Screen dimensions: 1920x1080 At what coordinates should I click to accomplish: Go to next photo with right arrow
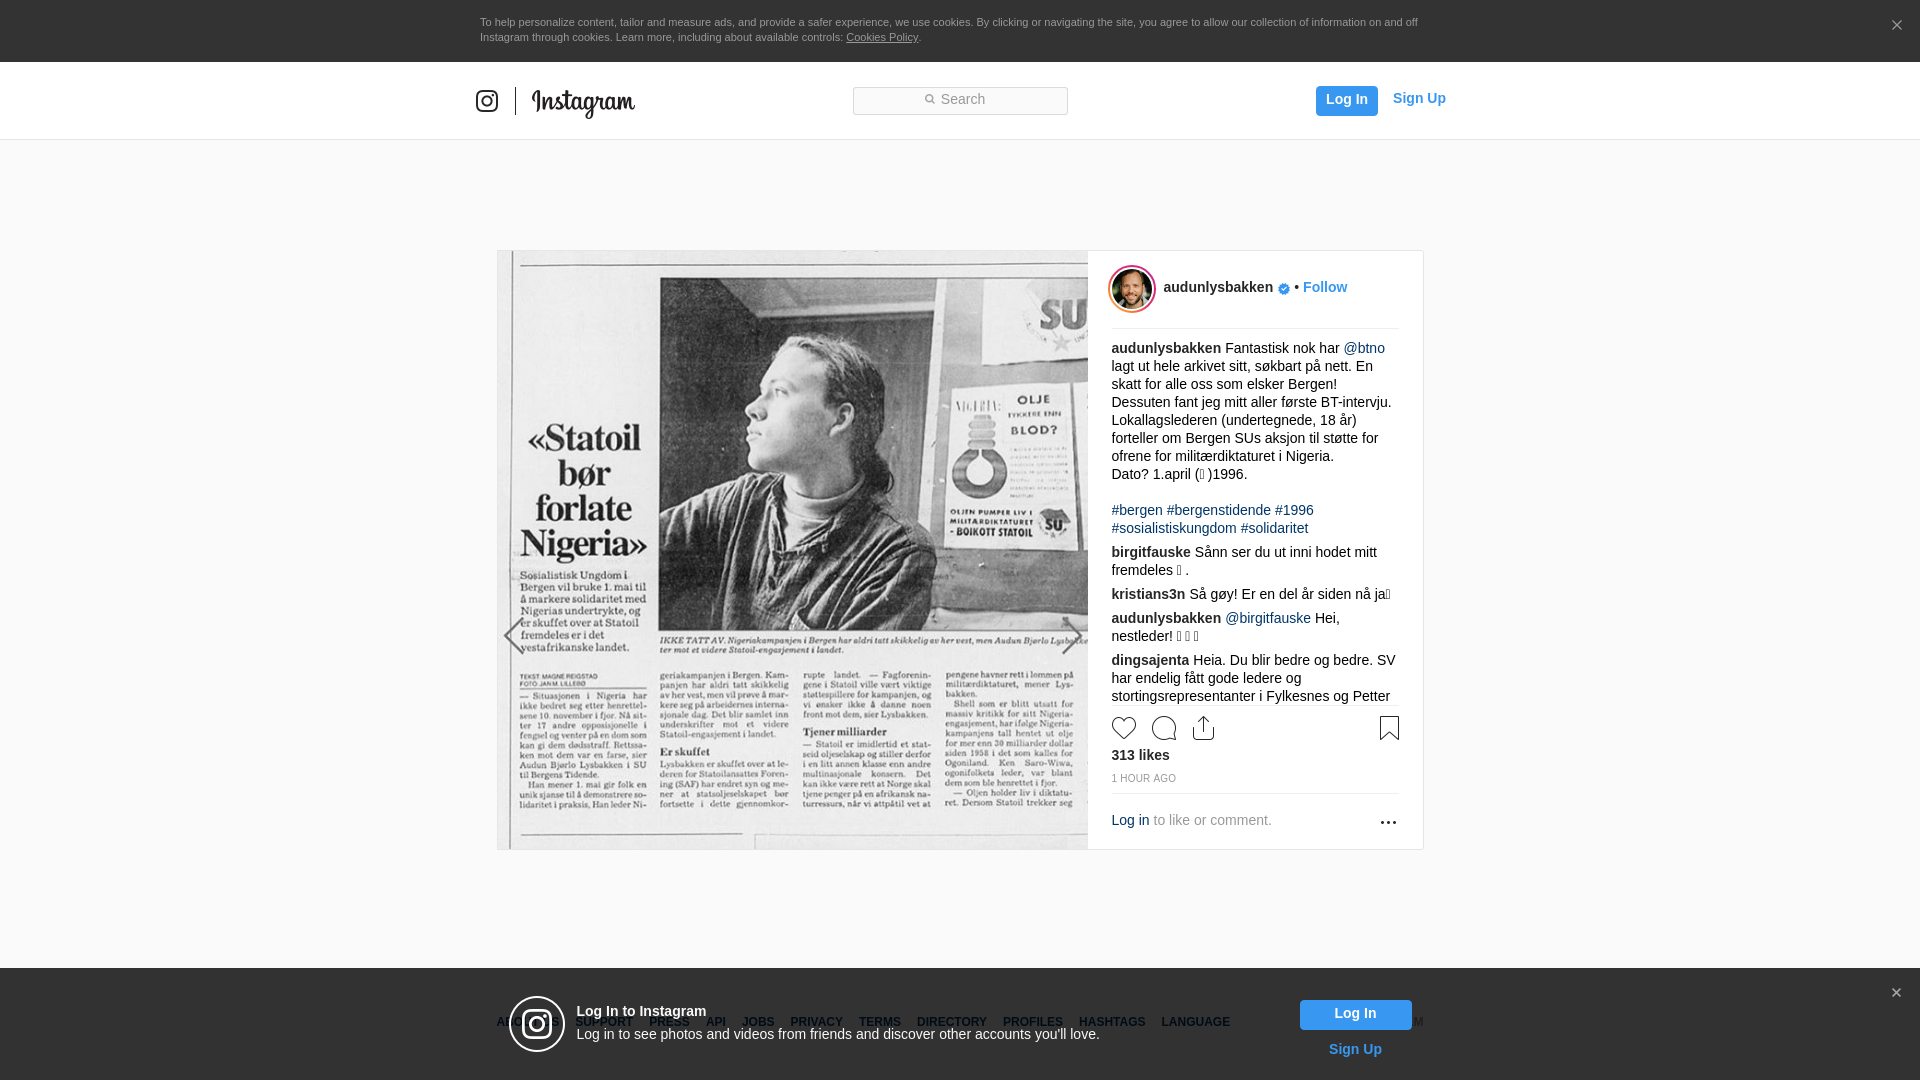pyautogui.click(x=1071, y=636)
